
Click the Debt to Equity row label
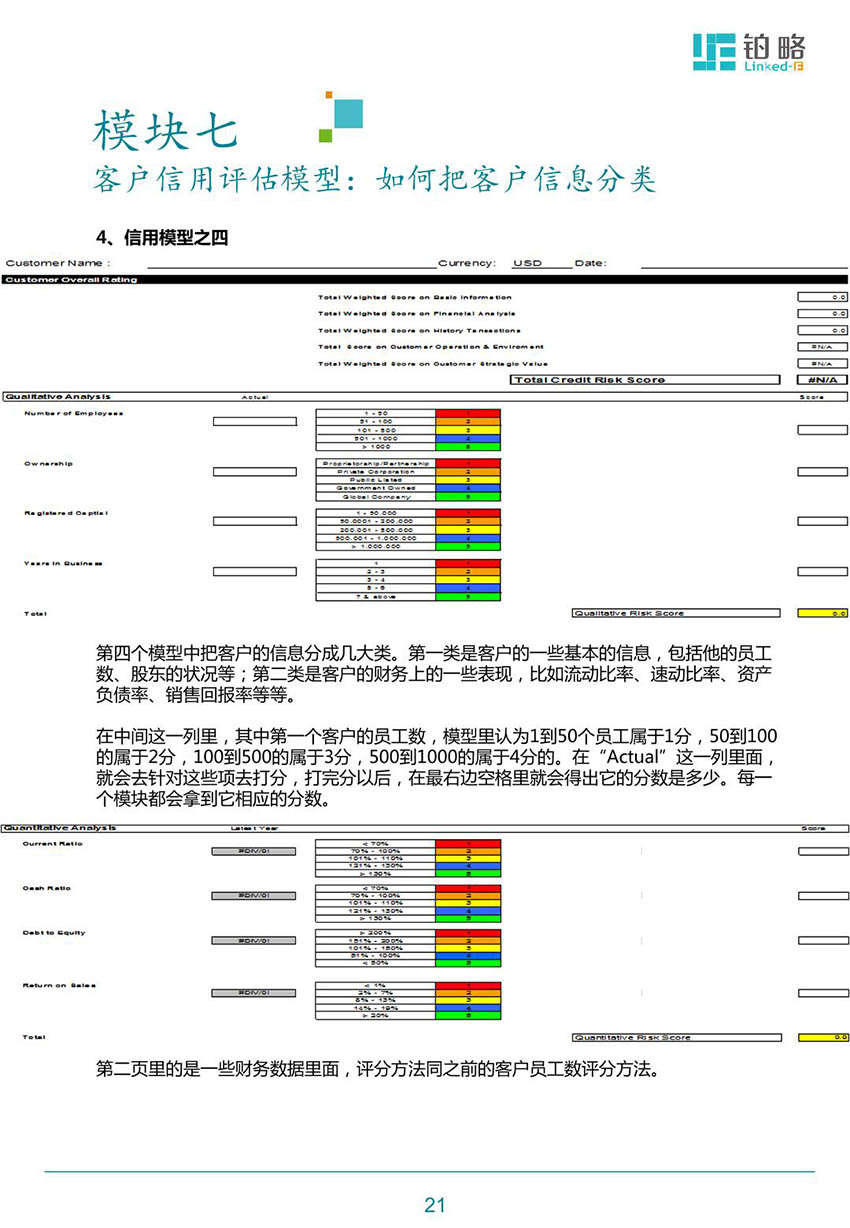point(54,933)
